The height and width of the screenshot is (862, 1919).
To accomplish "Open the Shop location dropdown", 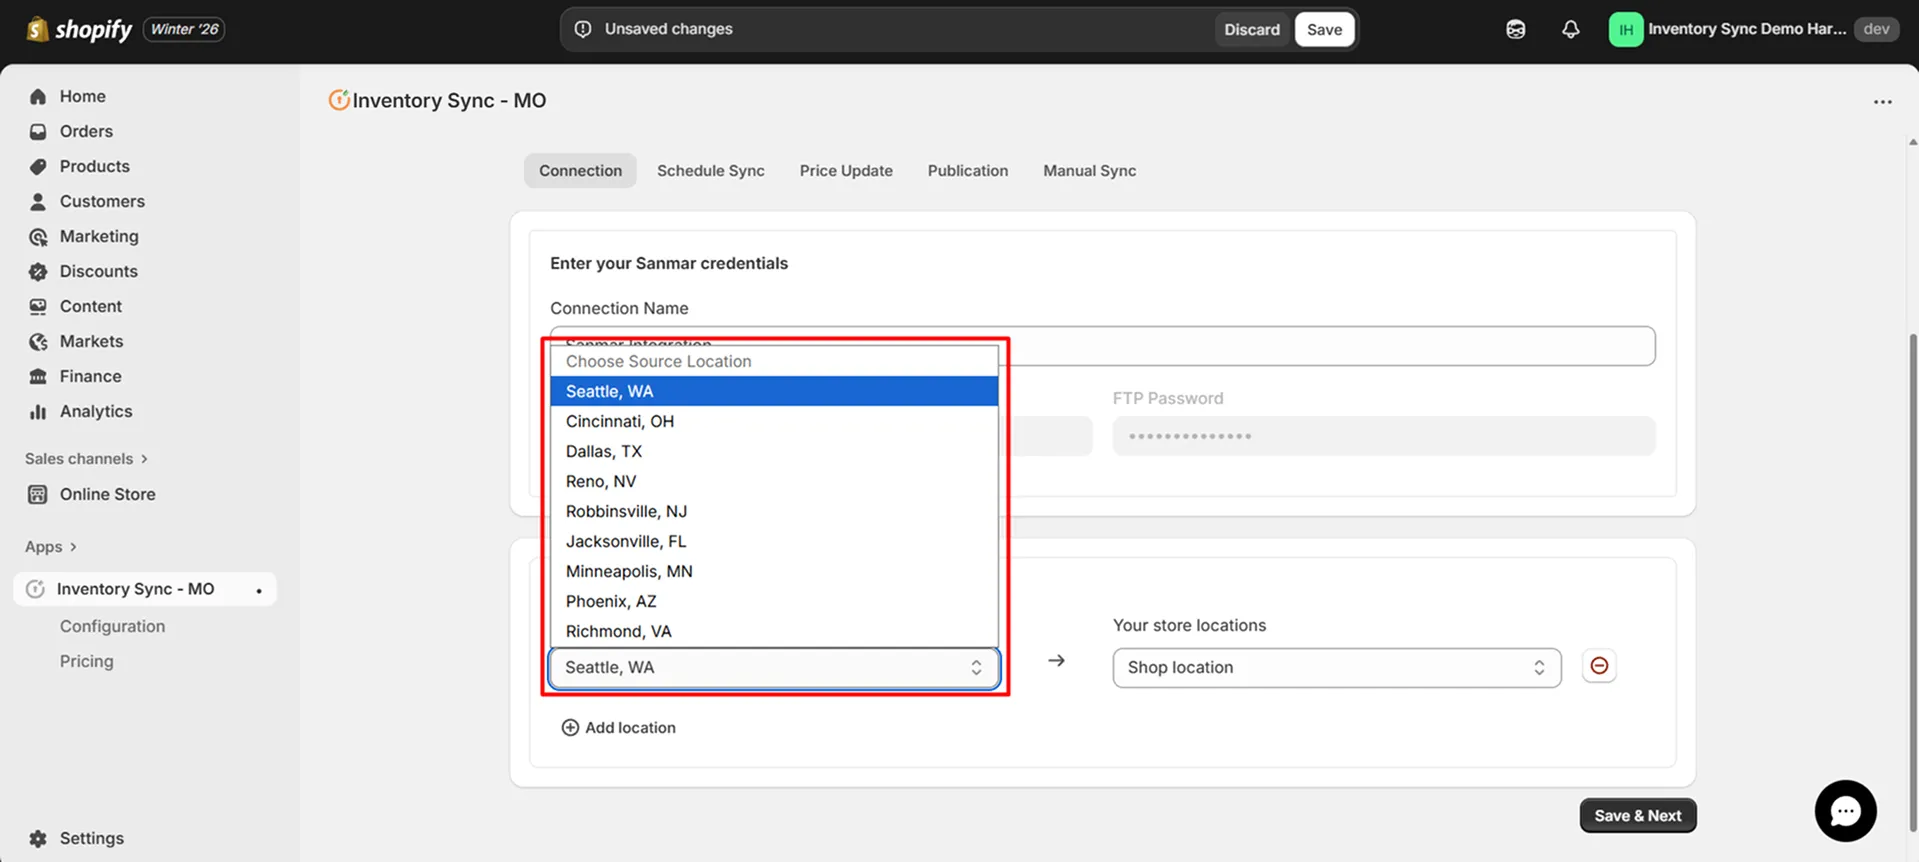I will pos(1337,668).
